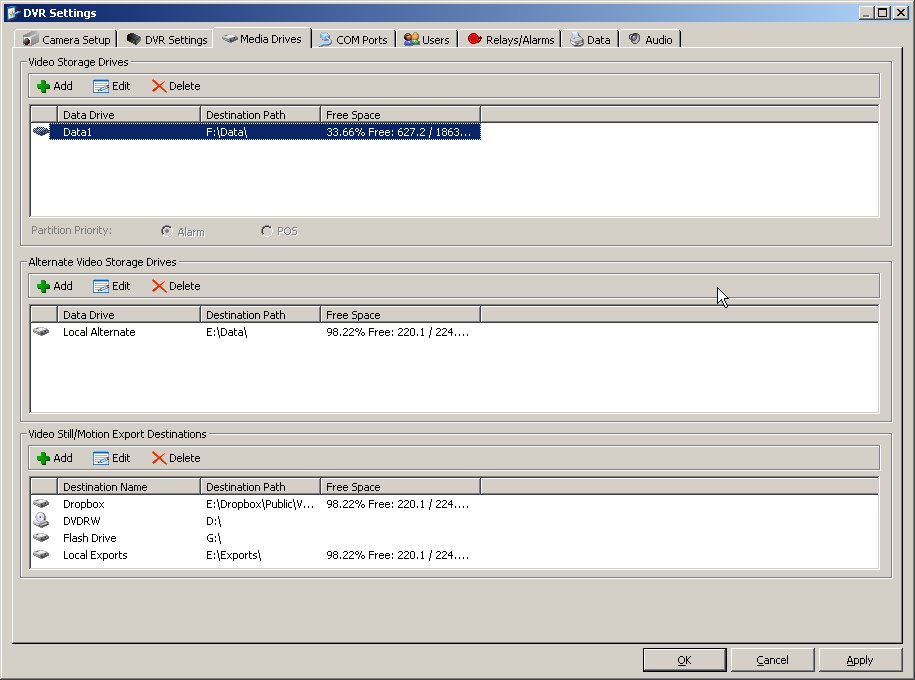Screen dimensions: 915x680
Task: Edit the selected Video Storage Drive
Action: click(x=112, y=86)
